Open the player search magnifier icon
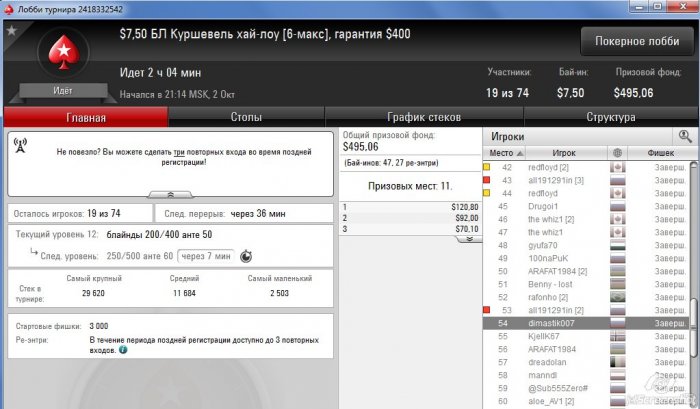Image resolution: width=700 pixels, height=409 pixels. tap(684, 137)
